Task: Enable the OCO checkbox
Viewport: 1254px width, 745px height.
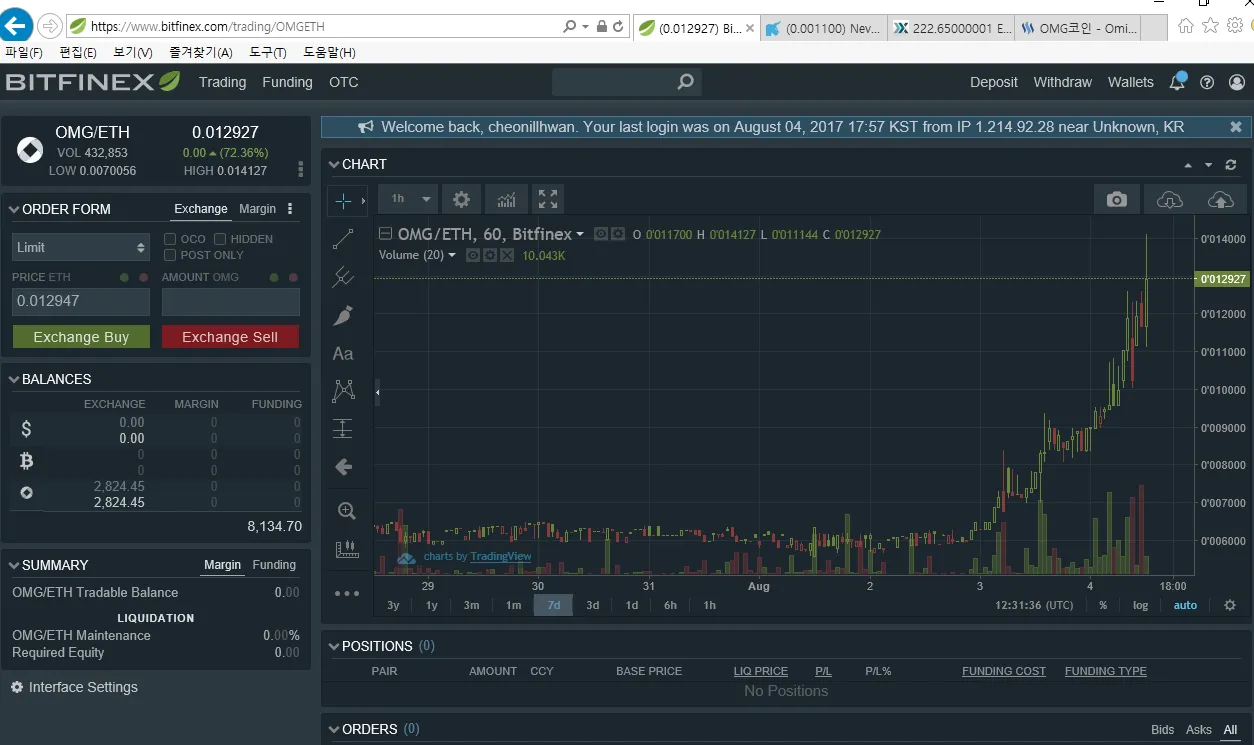Action: [x=170, y=239]
